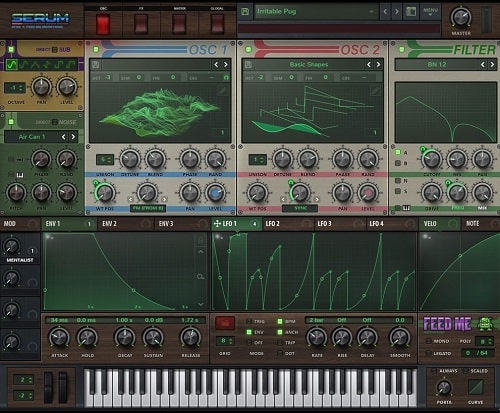500x413 pixels.
Task: Click the LFO RATE knob
Action: point(317,338)
